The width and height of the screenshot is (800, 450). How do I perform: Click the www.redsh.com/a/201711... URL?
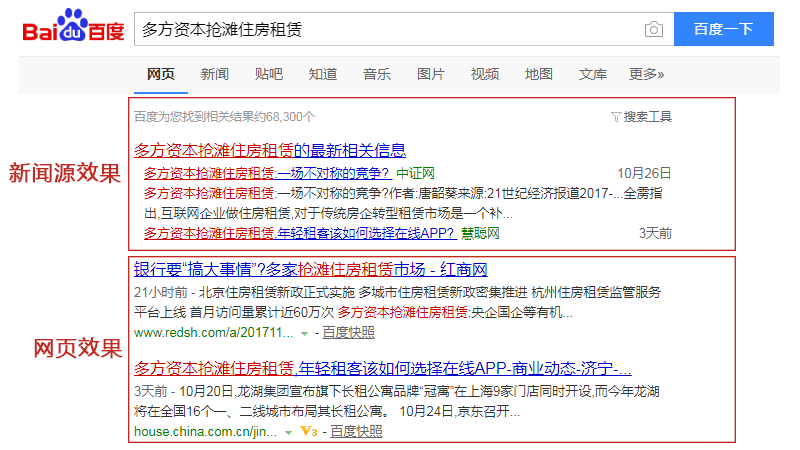213,333
